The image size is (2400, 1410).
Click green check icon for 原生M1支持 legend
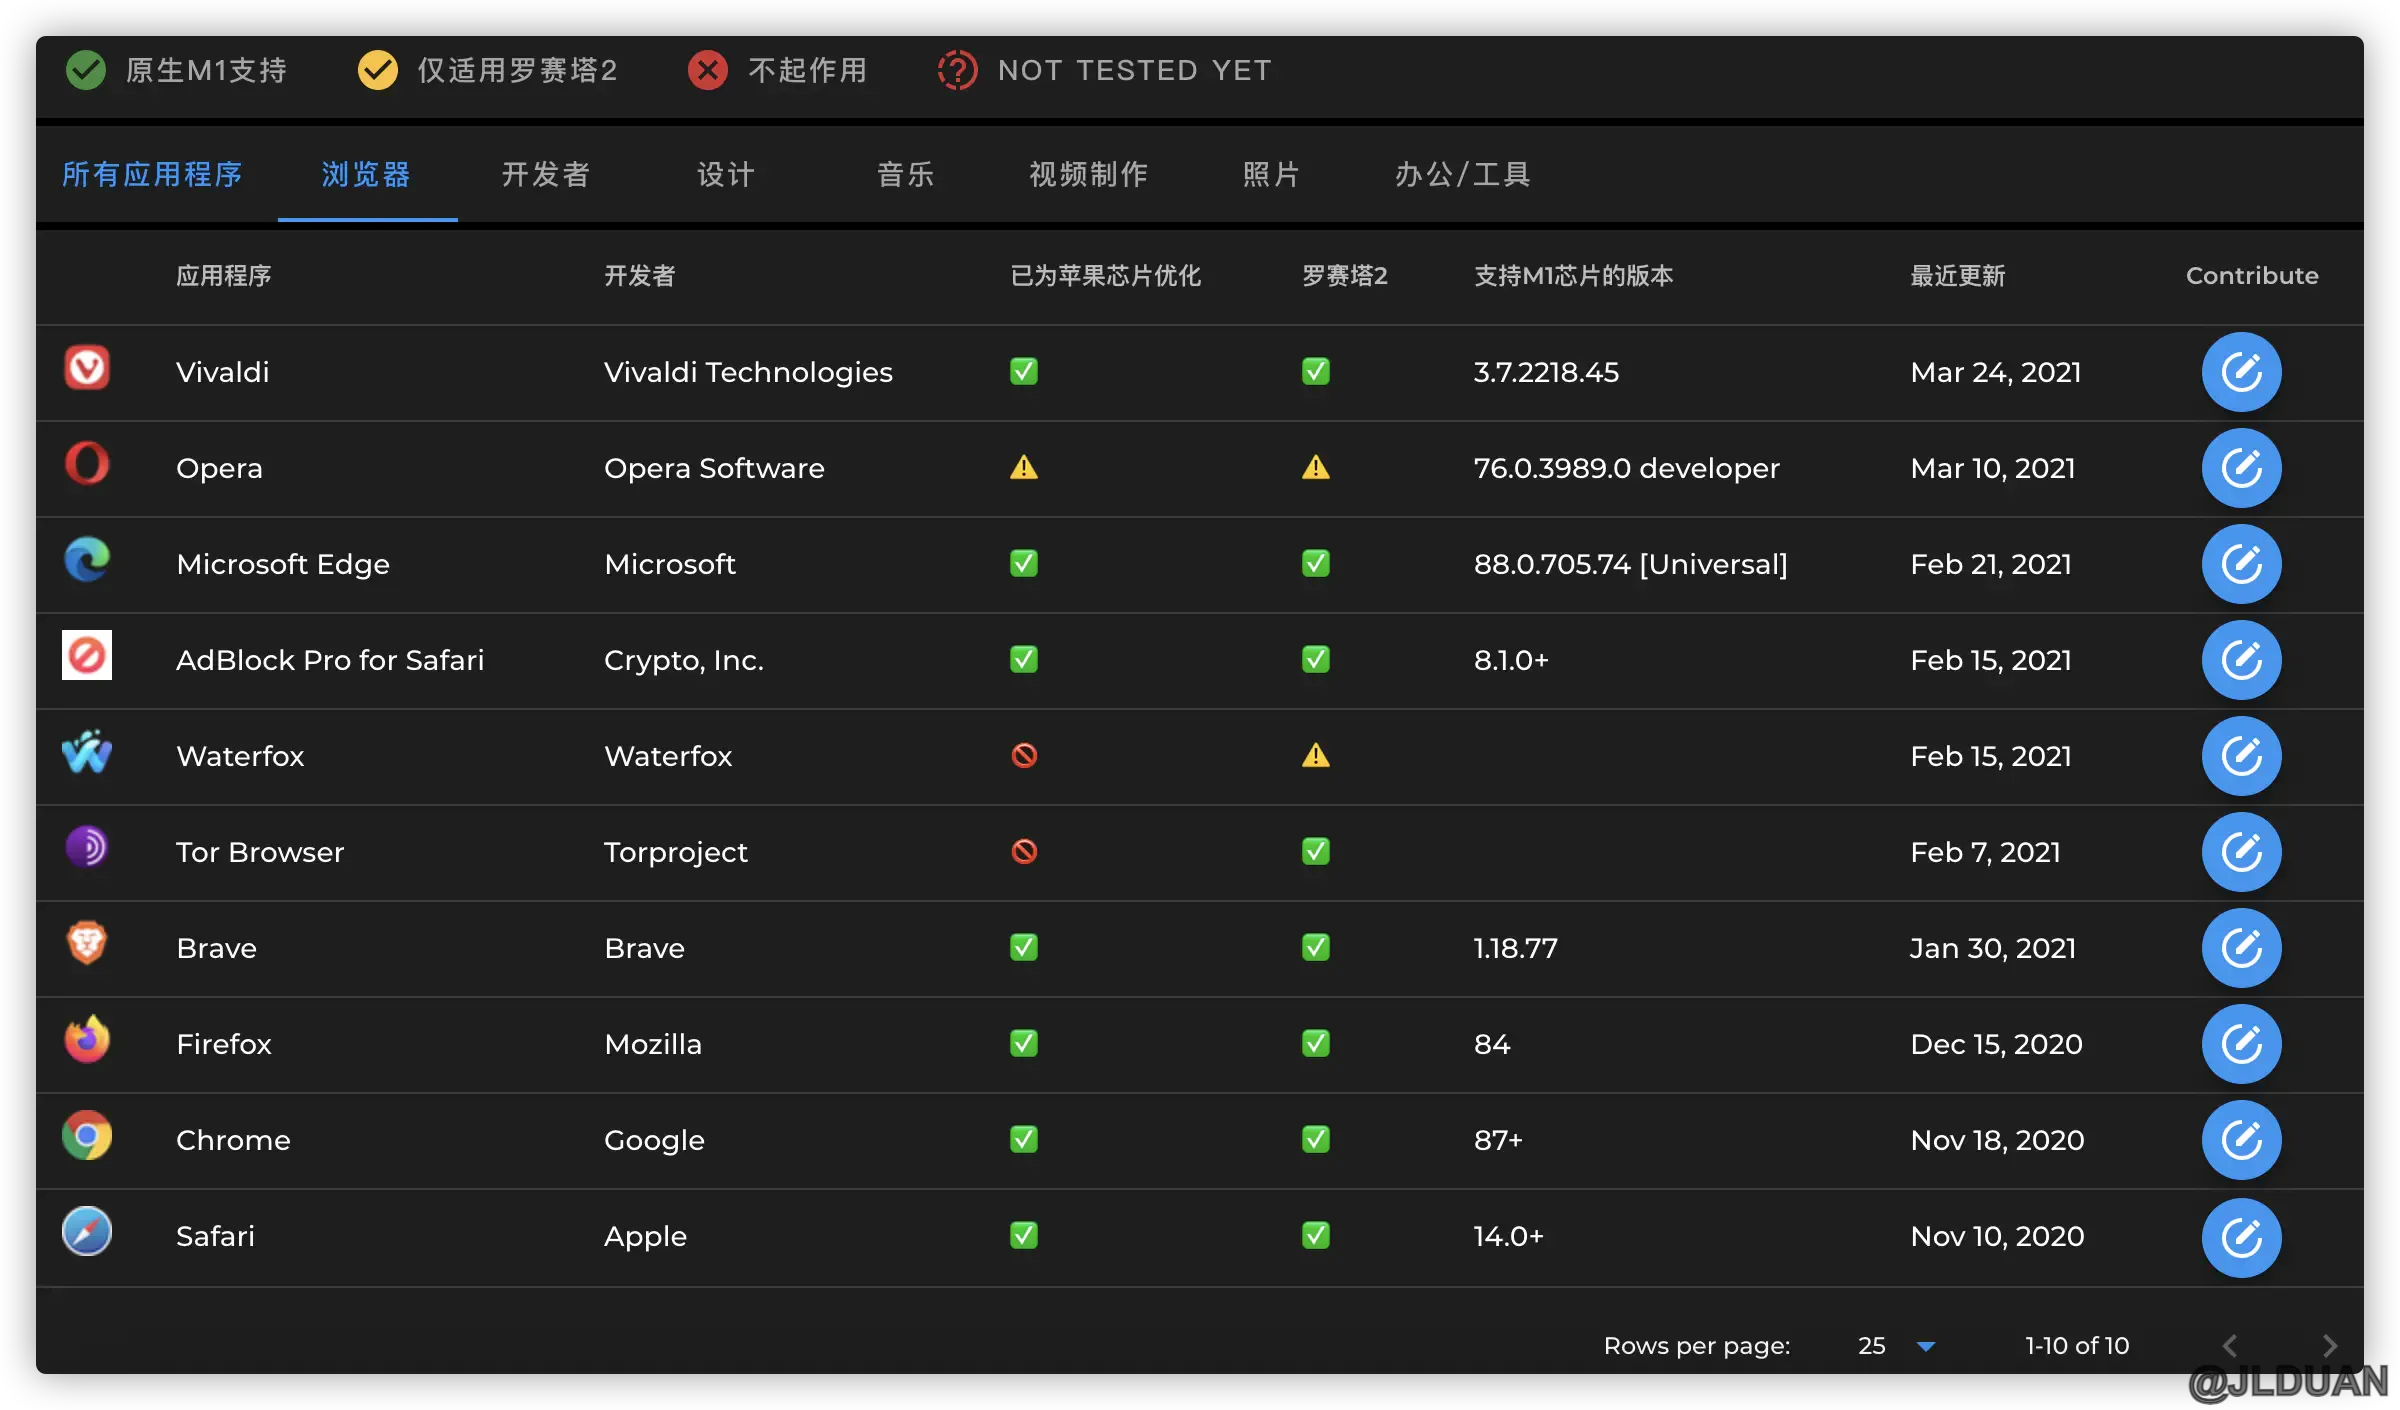(x=86, y=70)
